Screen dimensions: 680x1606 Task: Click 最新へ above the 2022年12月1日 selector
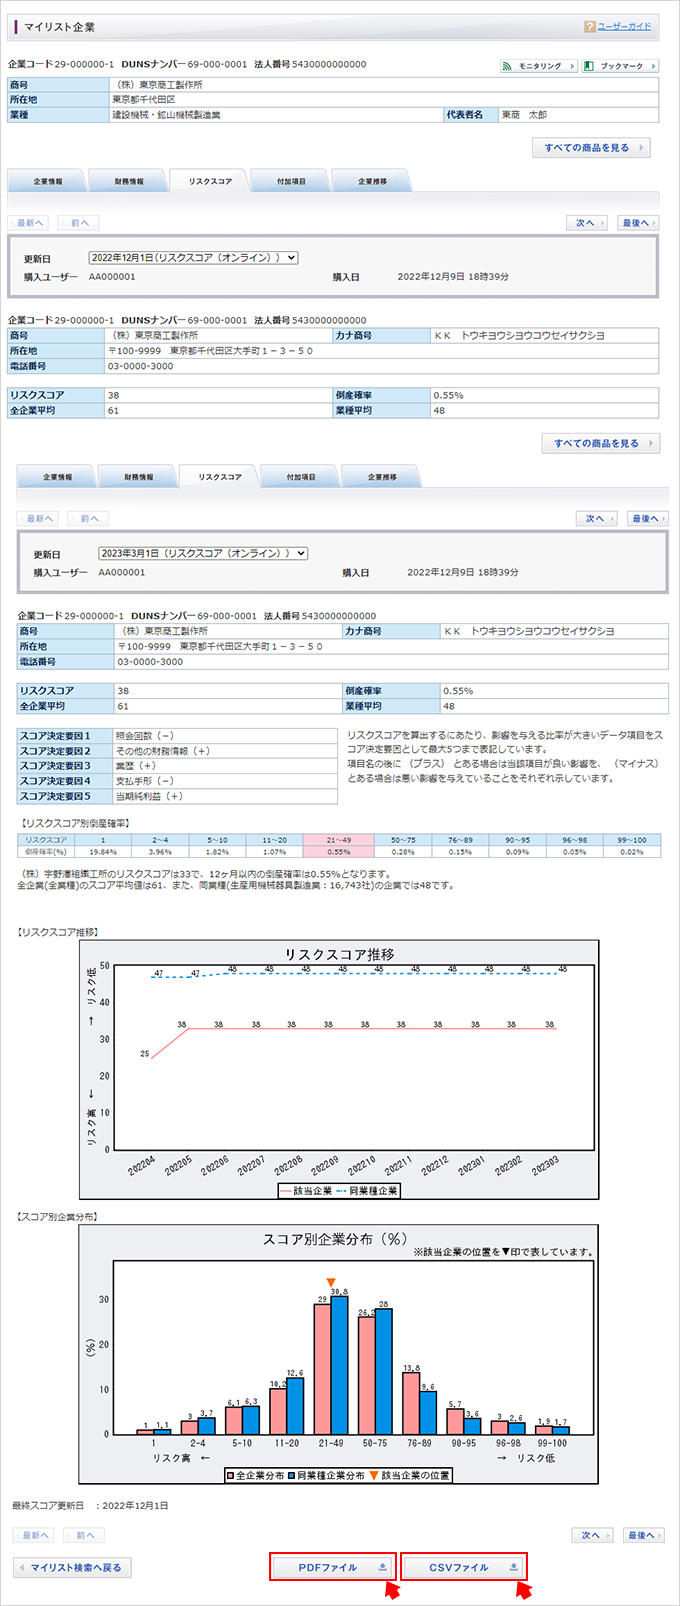point(28,223)
